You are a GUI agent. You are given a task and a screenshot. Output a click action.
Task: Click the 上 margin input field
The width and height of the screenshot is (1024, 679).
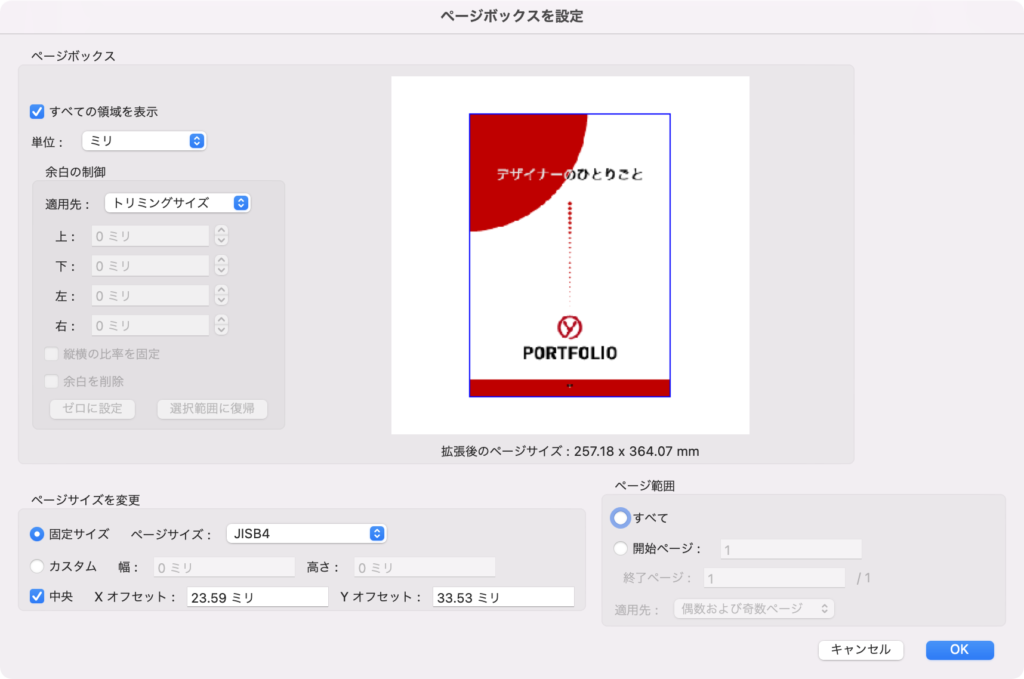click(150, 236)
